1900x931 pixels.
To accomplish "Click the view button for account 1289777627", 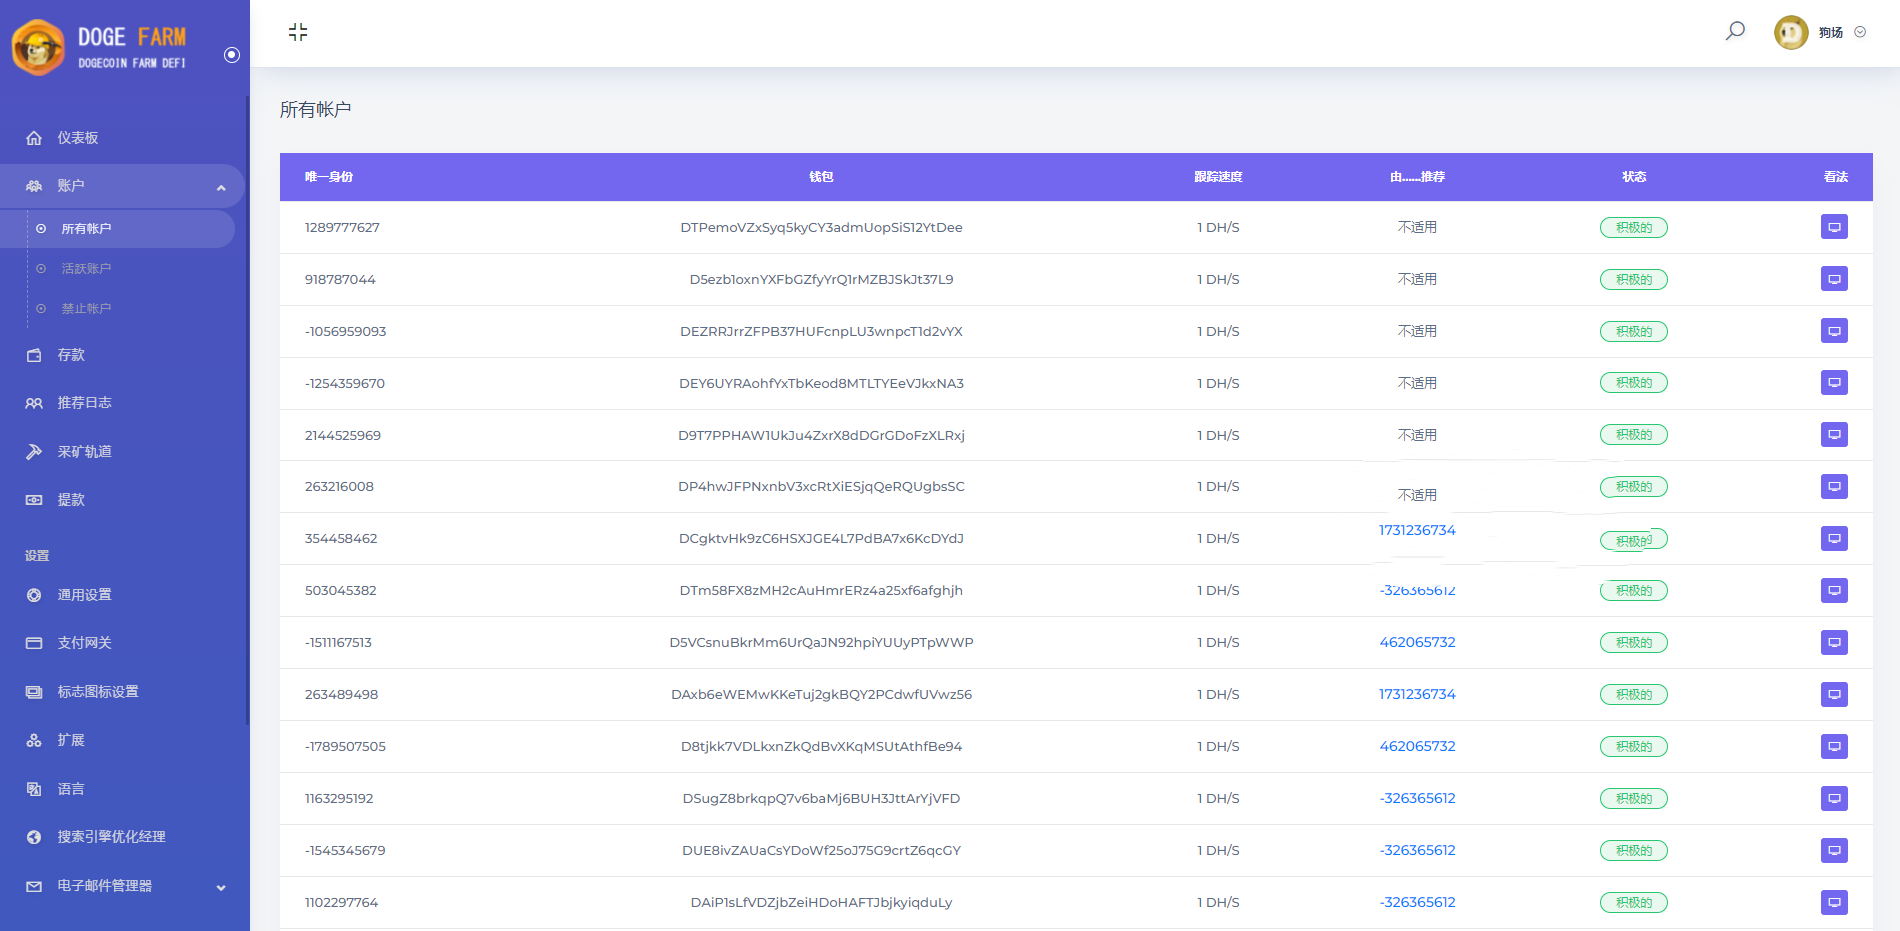I will click(x=1834, y=227).
